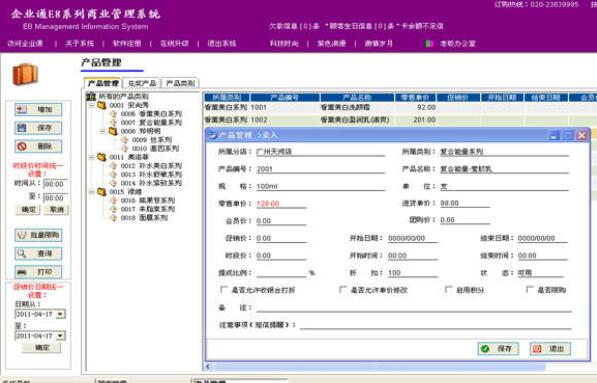The image size is (597, 383).
Task: Select tree item 0013 补水舒敏系列
Action: [151, 174]
